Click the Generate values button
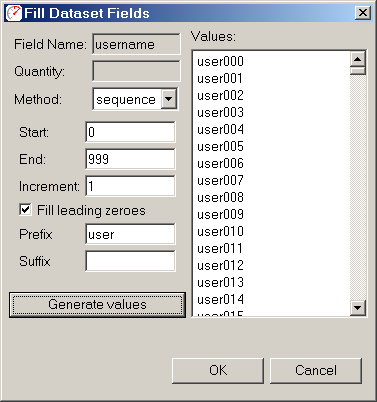 [97, 305]
